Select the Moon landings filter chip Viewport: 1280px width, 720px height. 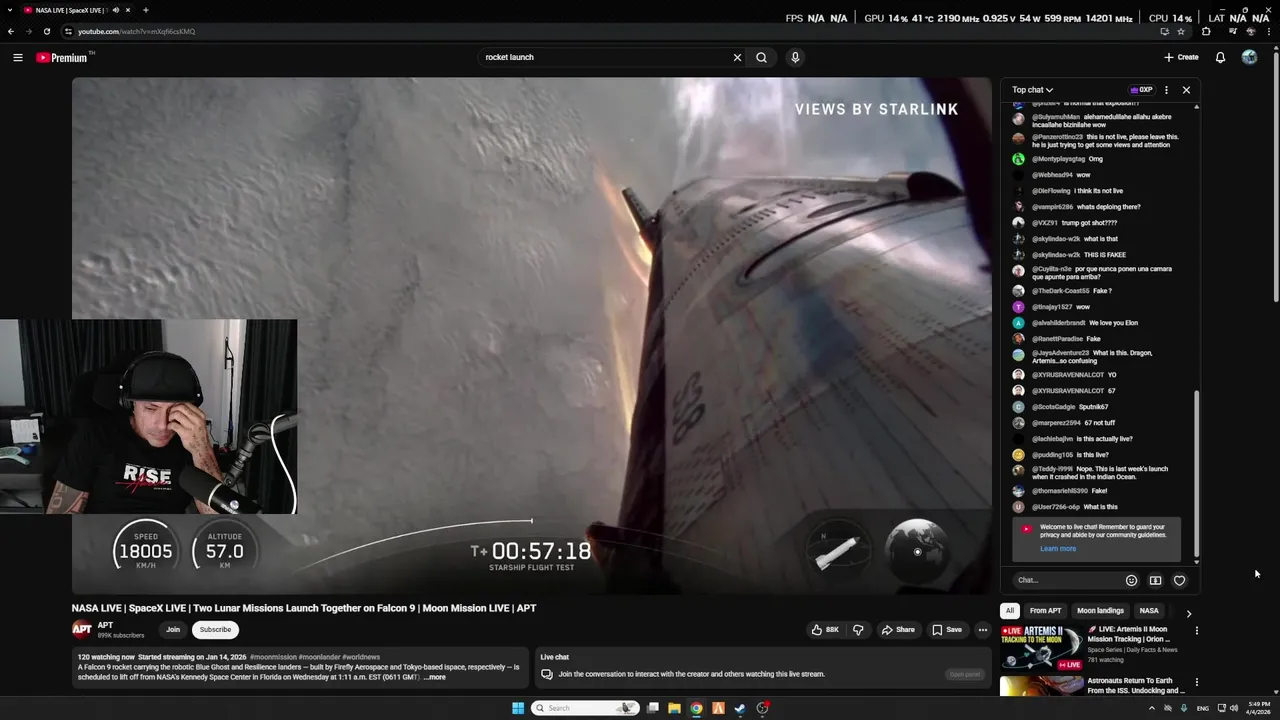pos(1100,611)
